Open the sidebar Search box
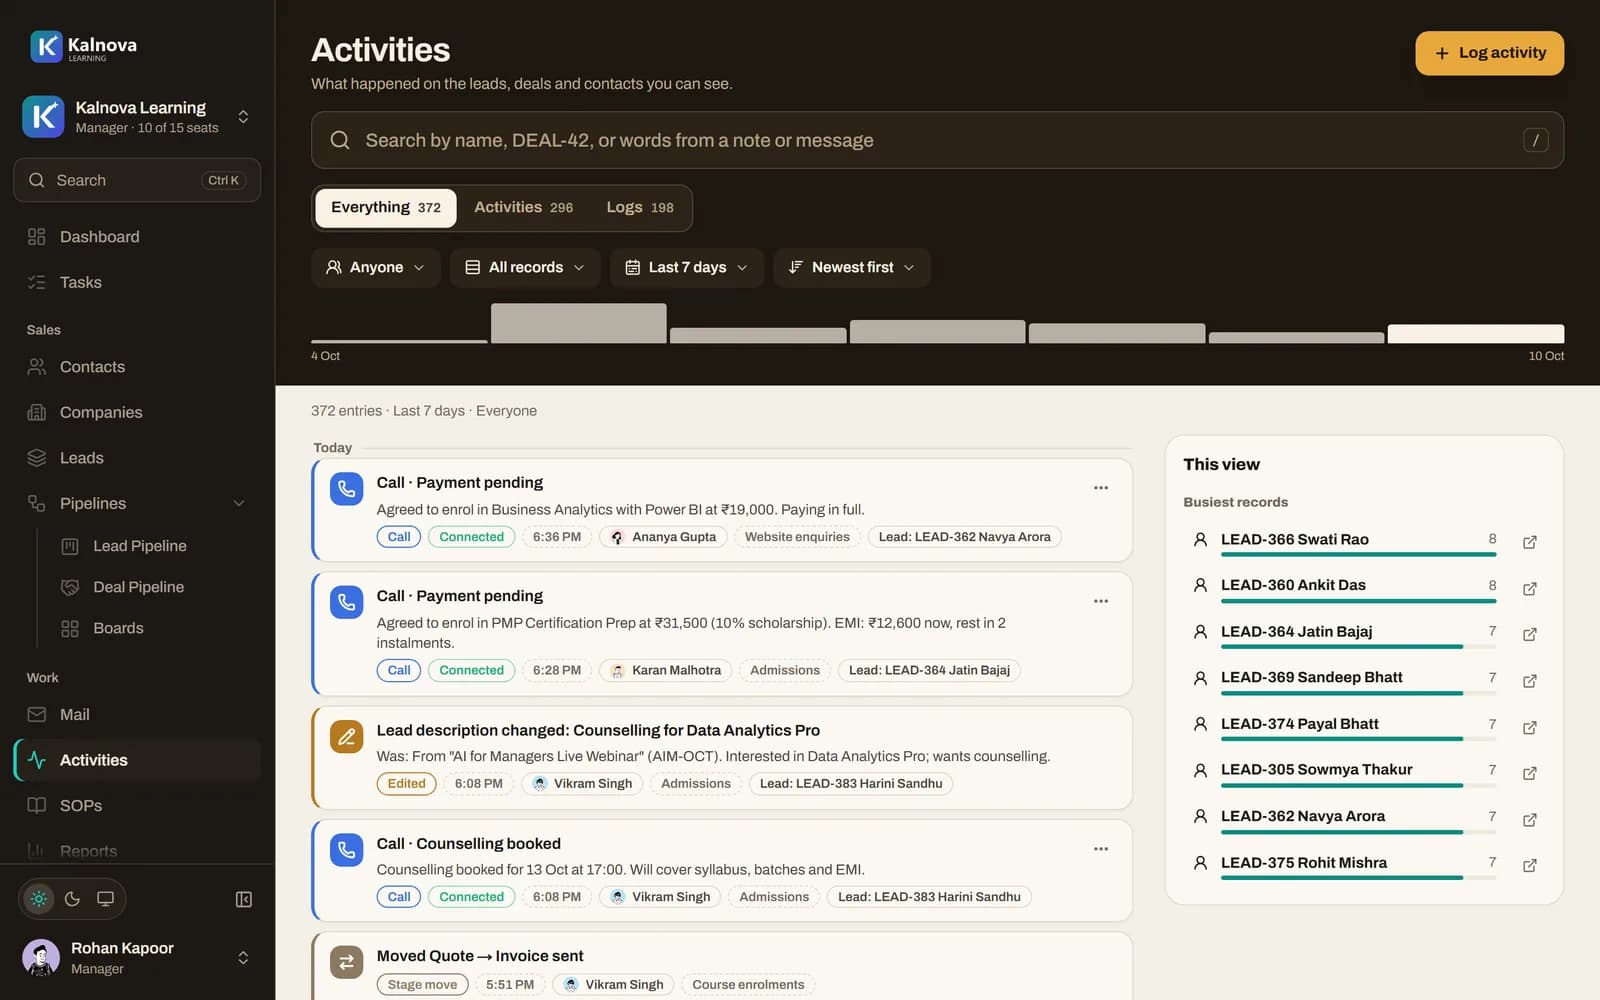 tap(137, 181)
